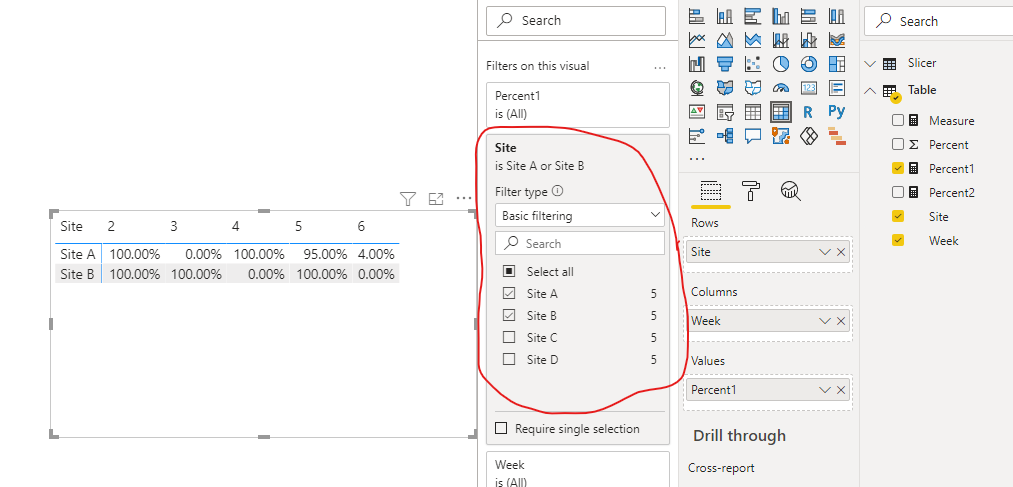The width and height of the screenshot is (1013, 487).
Task: Select the Funnel chart visualization
Action: pos(725,63)
